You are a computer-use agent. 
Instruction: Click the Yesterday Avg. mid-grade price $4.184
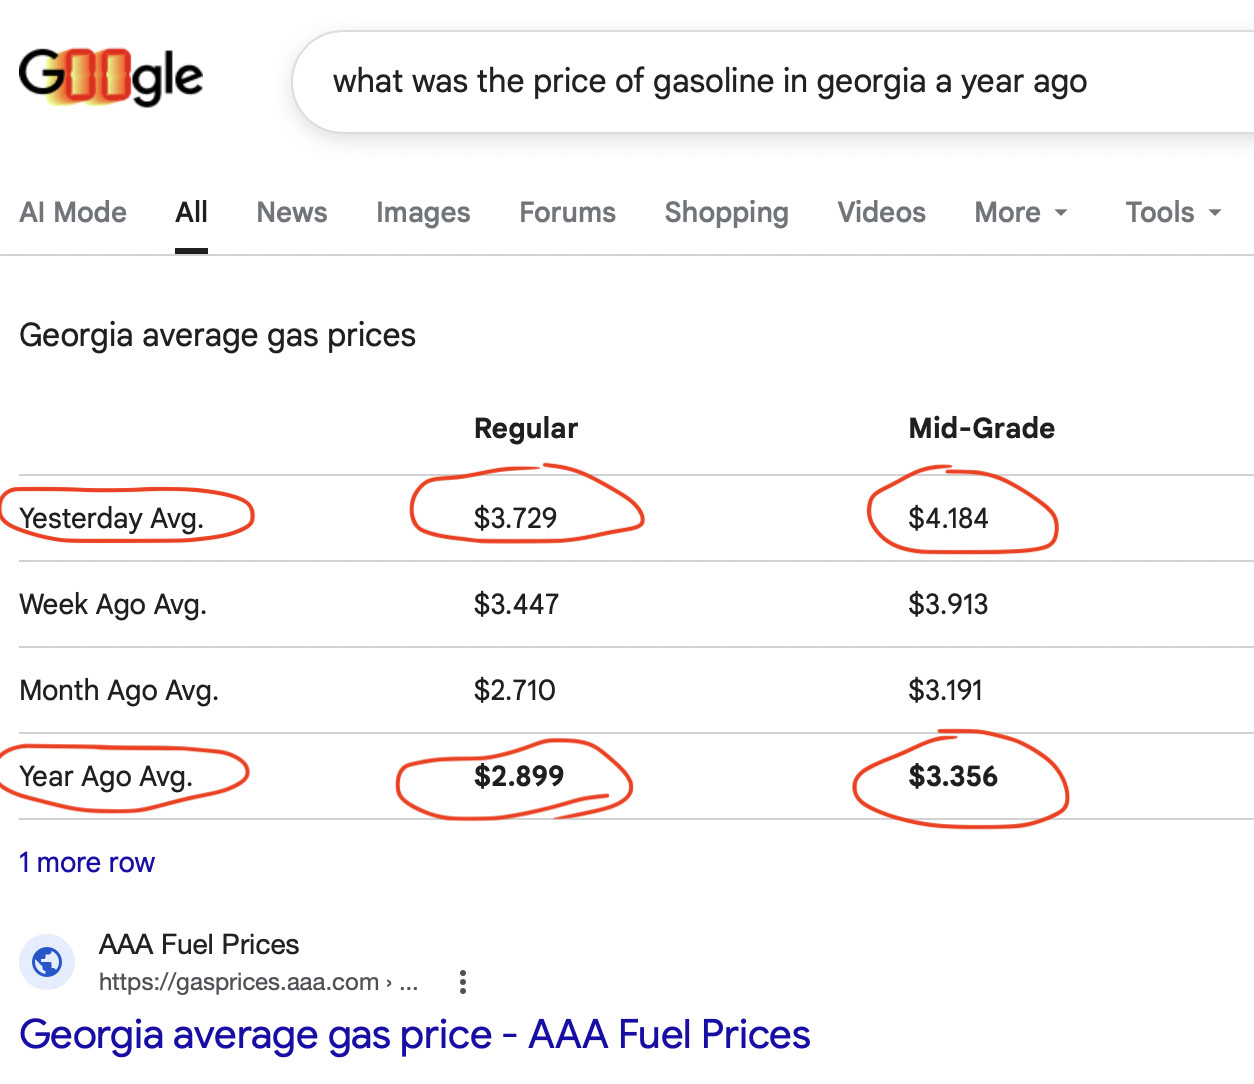coord(948,518)
